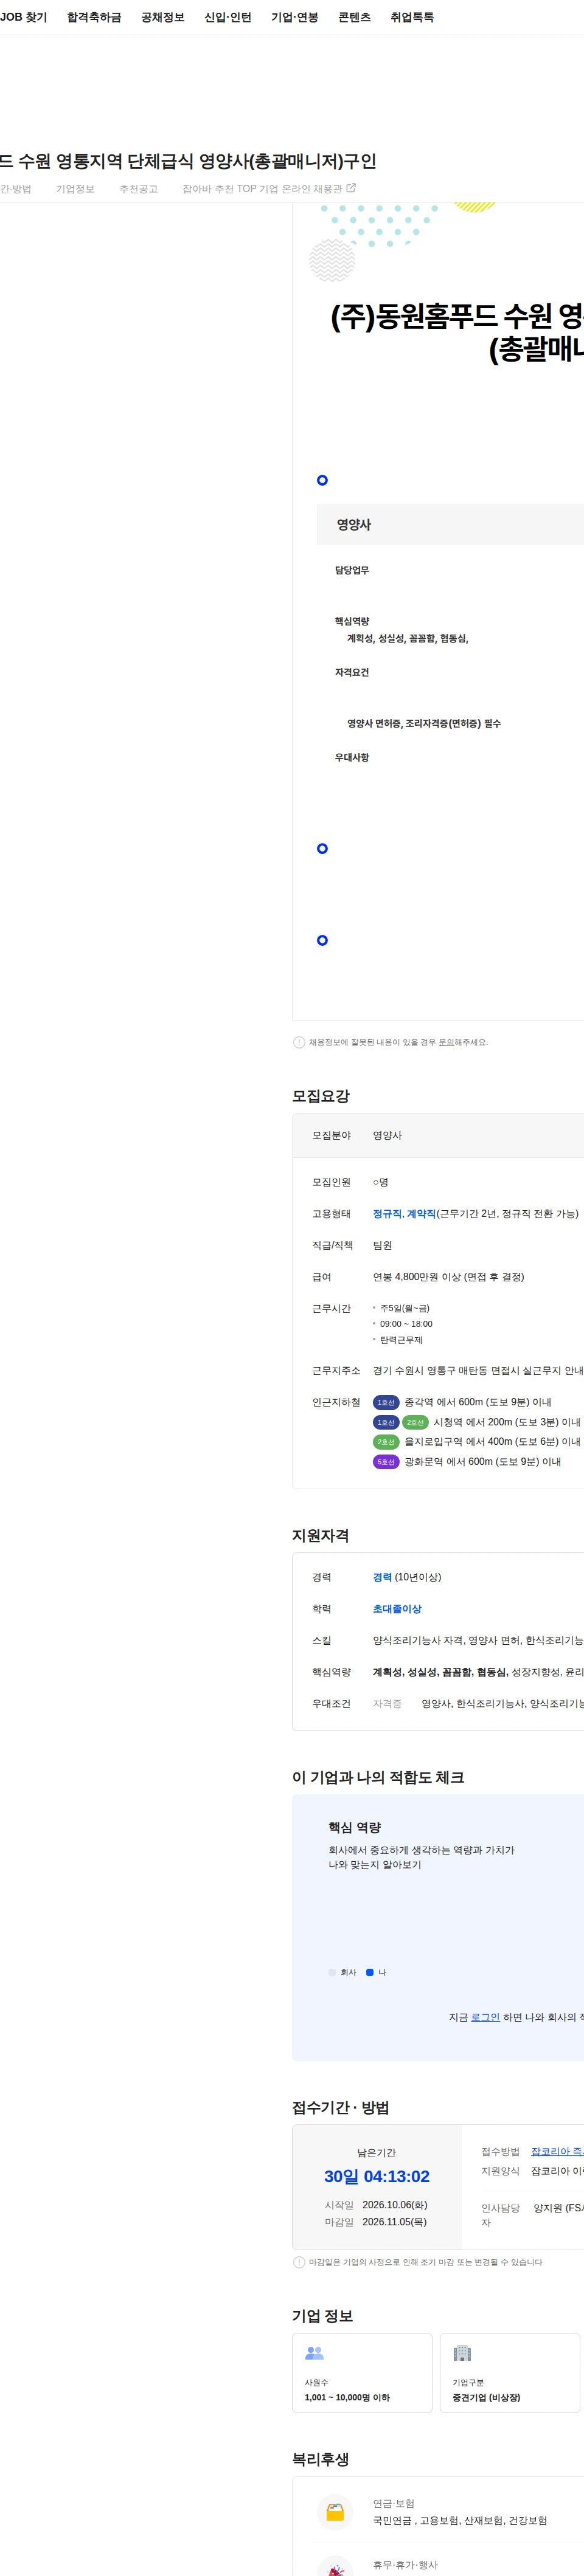Switch to the 기업정보 tab
This screenshot has height=2576, width=584.
(x=75, y=189)
